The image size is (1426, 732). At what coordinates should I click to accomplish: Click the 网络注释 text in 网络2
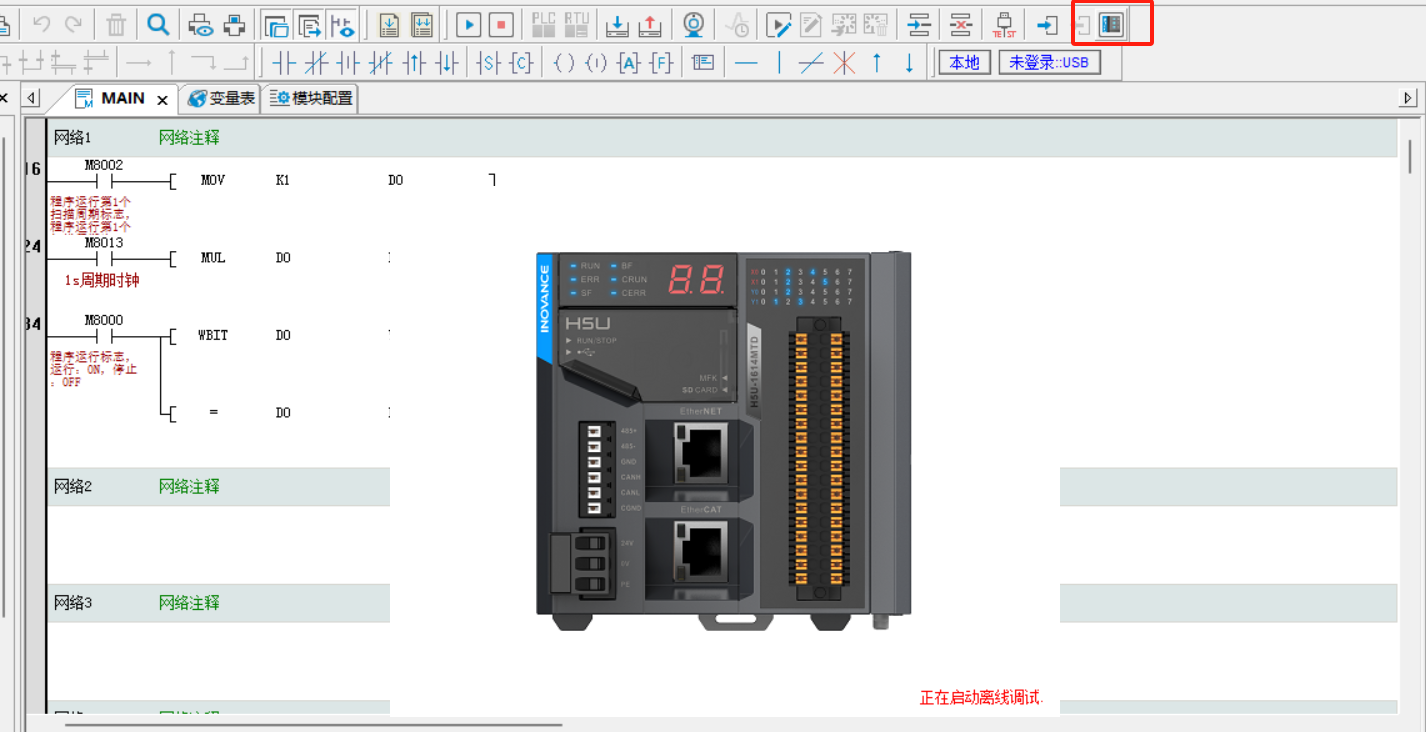point(189,487)
